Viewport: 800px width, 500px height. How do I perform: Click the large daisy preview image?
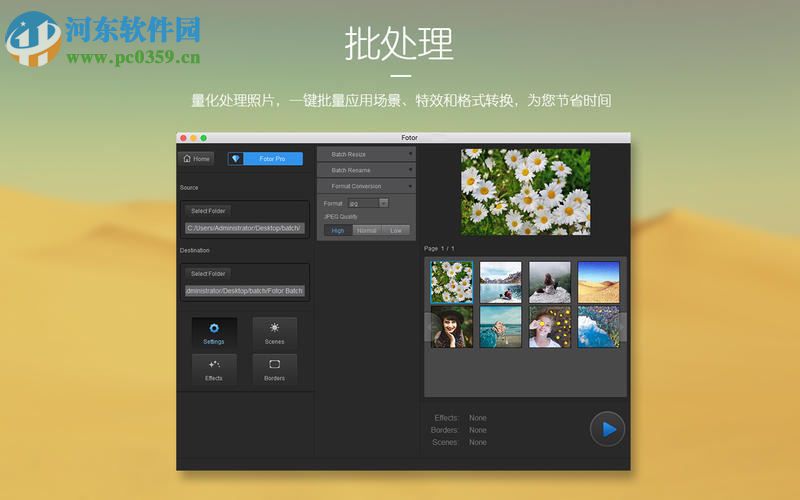click(526, 192)
